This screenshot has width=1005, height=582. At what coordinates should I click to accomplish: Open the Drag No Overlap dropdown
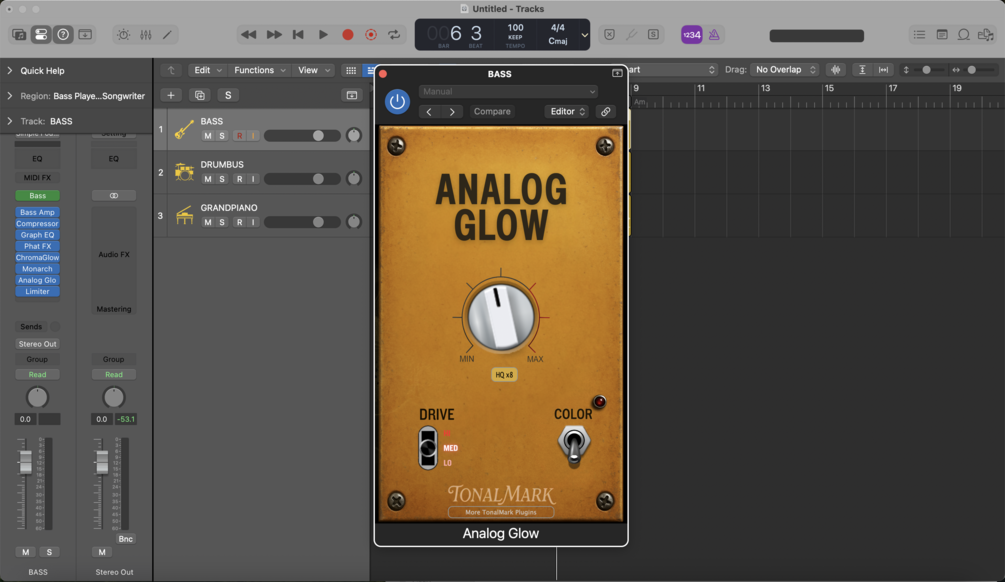tap(785, 69)
